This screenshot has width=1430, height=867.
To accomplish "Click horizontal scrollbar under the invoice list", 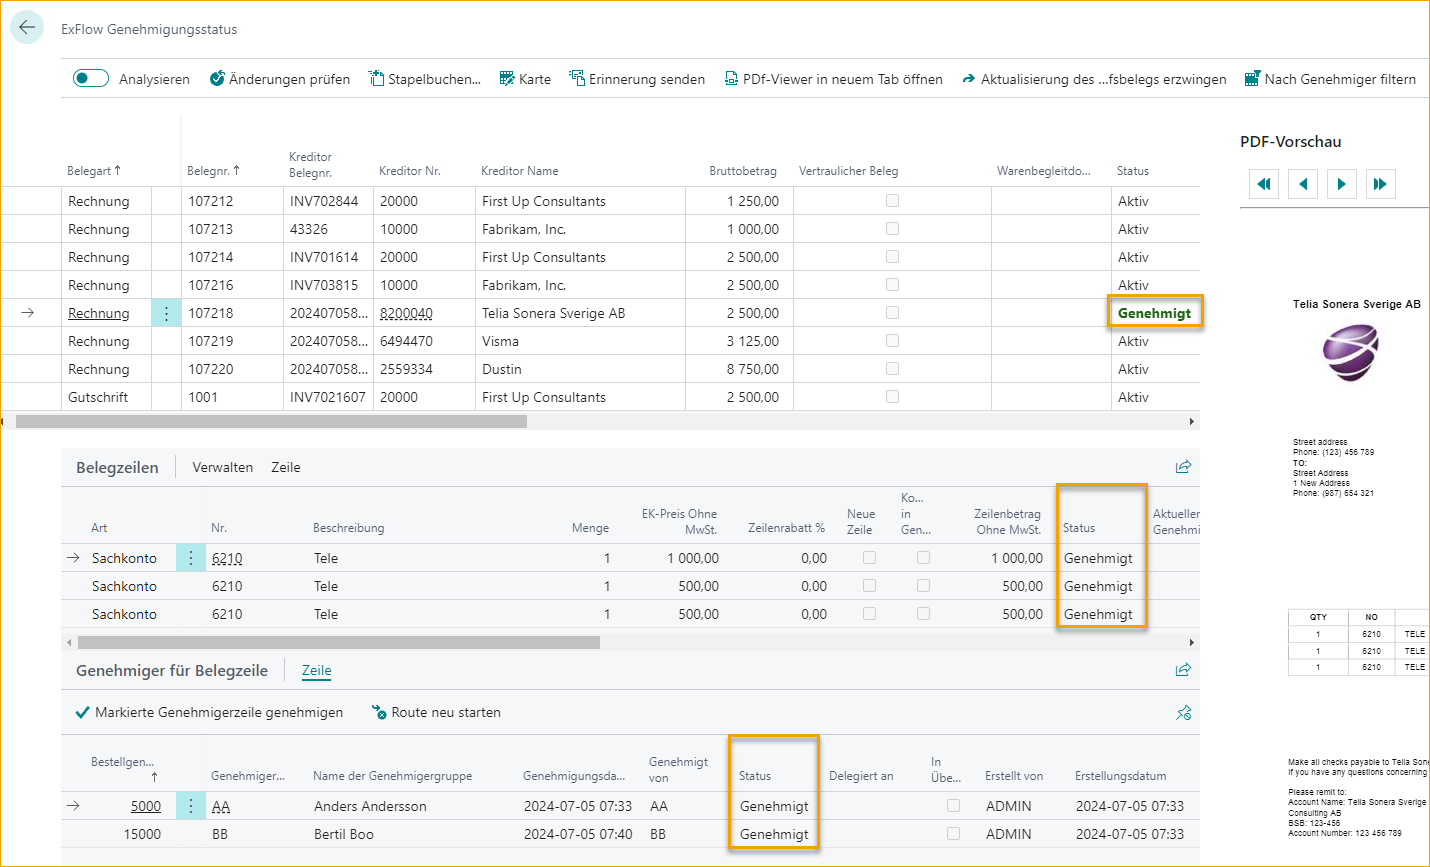I will (x=271, y=422).
